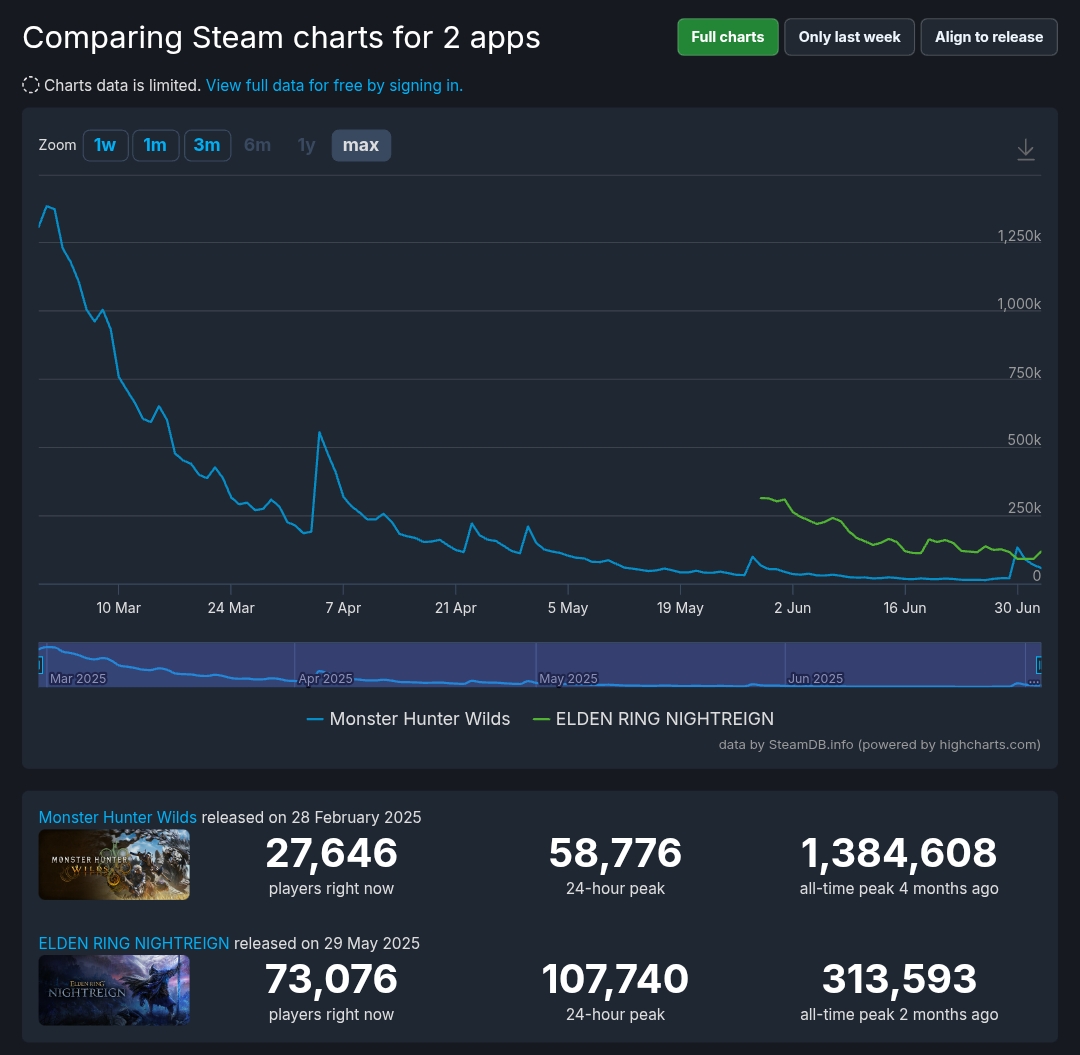Screen dimensions: 1080x1055
Task: Click the 58,776 24-hour peak value
Action: [615, 853]
